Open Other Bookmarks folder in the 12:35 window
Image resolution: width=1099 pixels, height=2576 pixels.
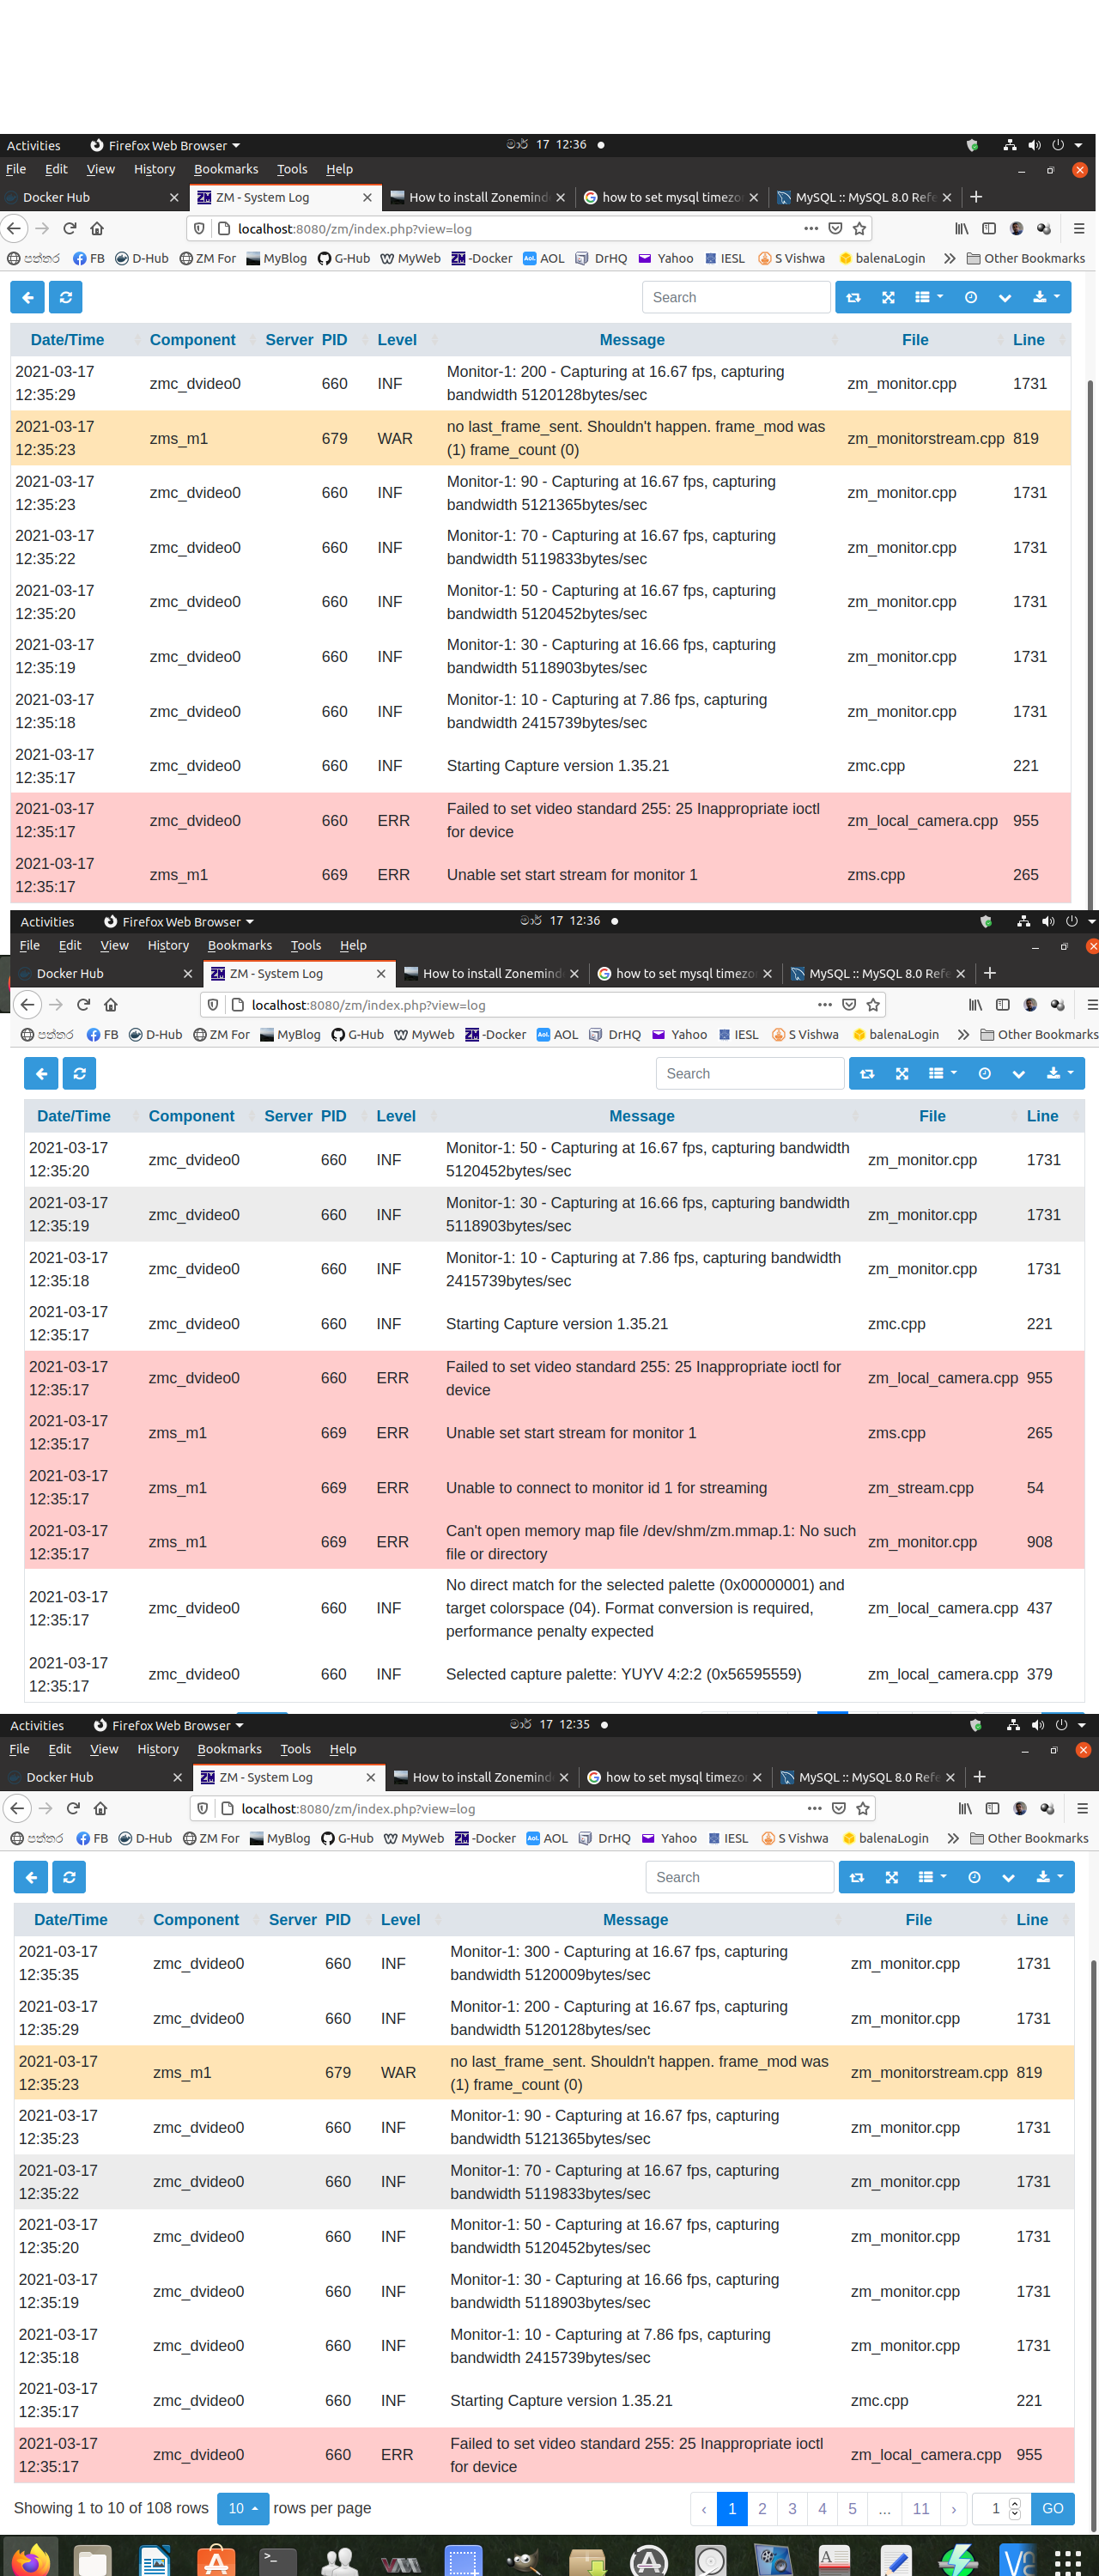tap(1029, 1838)
